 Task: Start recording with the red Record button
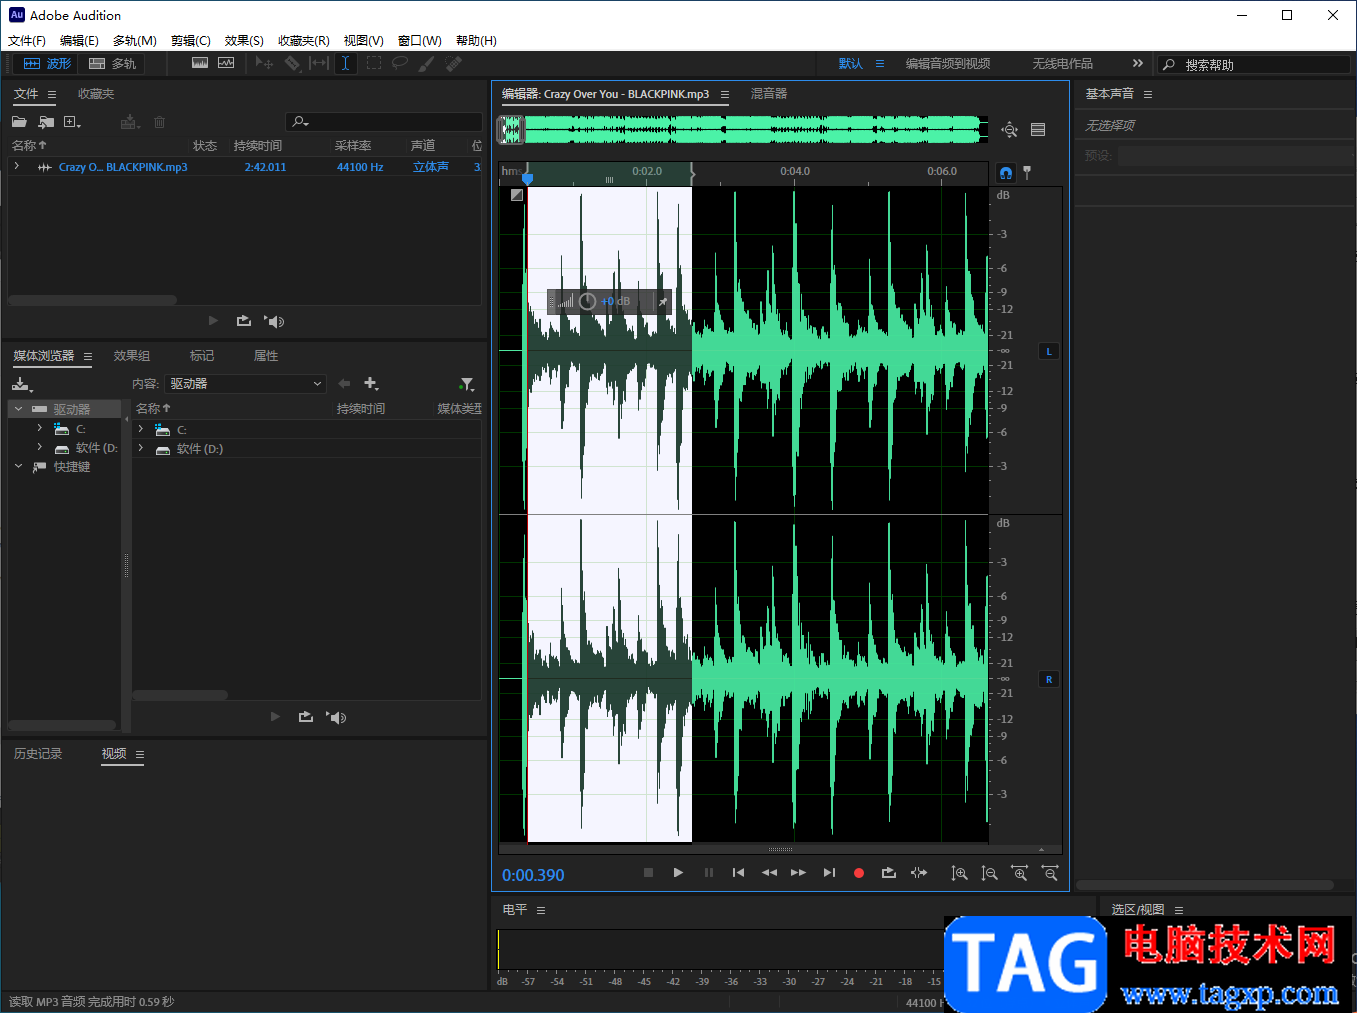click(x=858, y=873)
